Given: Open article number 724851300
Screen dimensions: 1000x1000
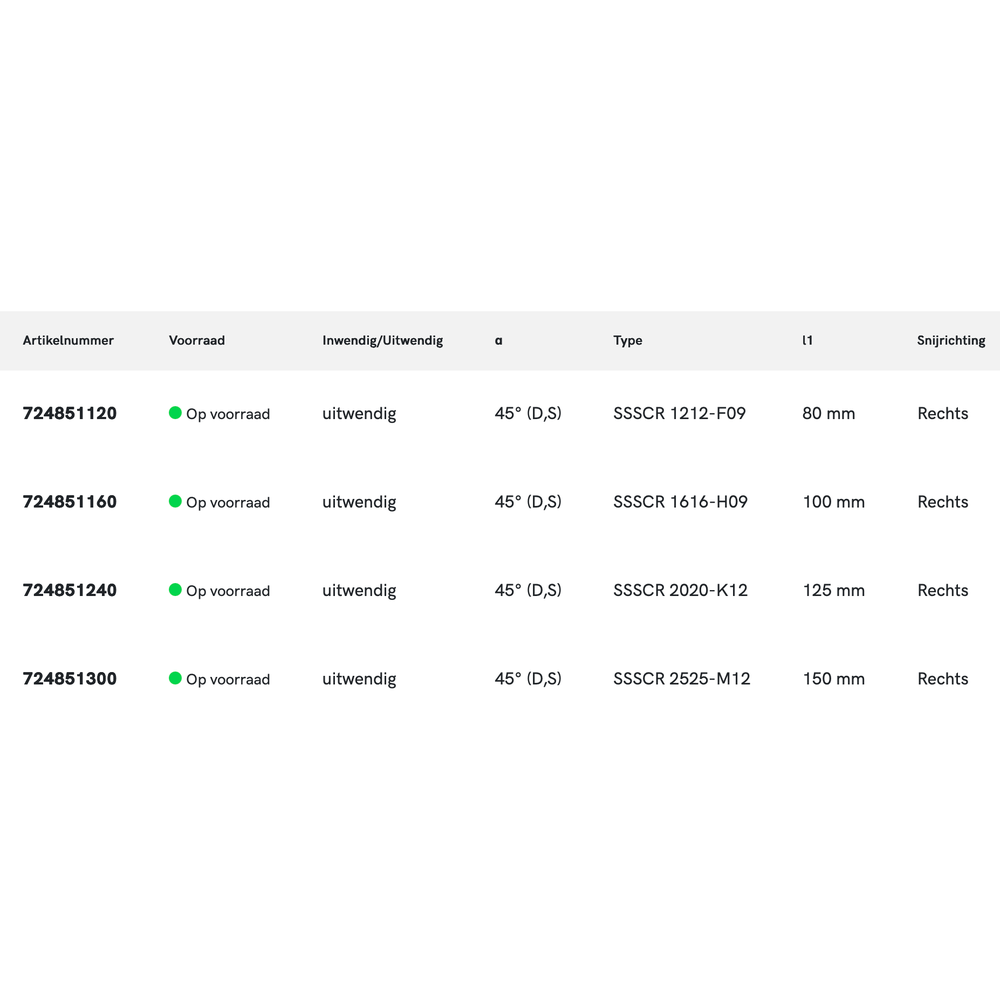Looking at the screenshot, I should pos(70,679).
